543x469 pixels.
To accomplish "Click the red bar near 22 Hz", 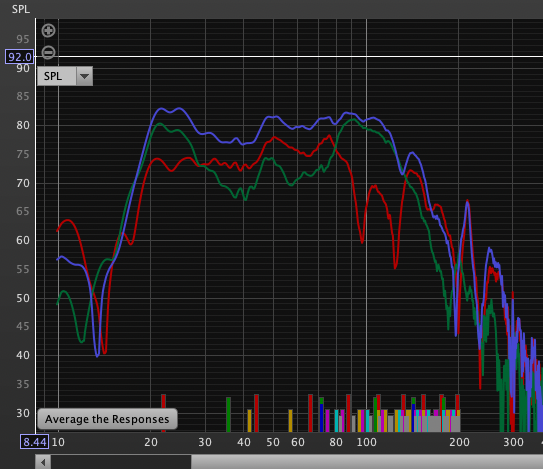I will click(x=163, y=413).
